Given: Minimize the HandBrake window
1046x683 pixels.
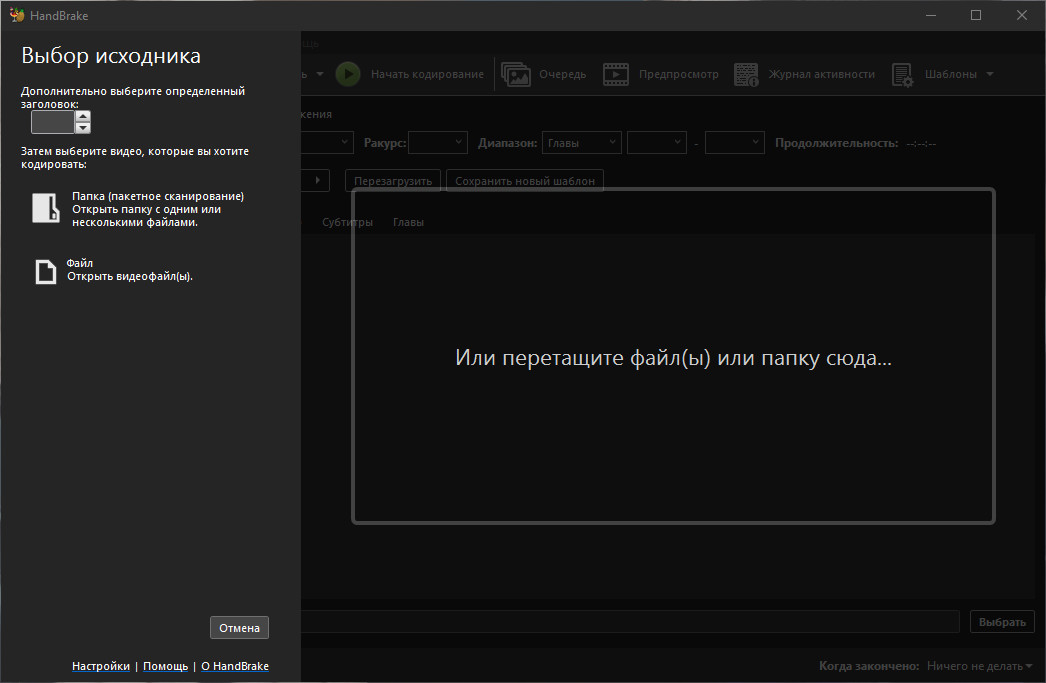Looking at the screenshot, I should 931,15.
